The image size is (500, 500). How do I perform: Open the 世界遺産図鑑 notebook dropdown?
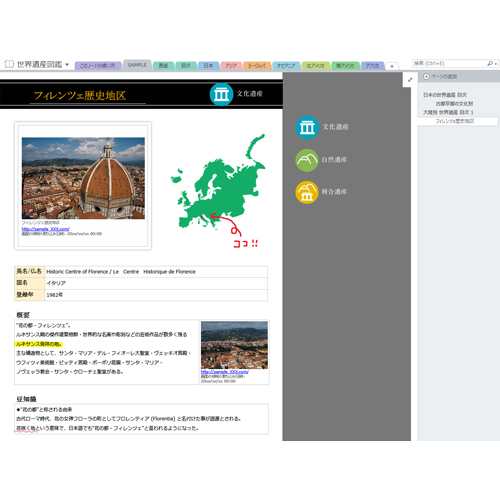tap(67, 64)
